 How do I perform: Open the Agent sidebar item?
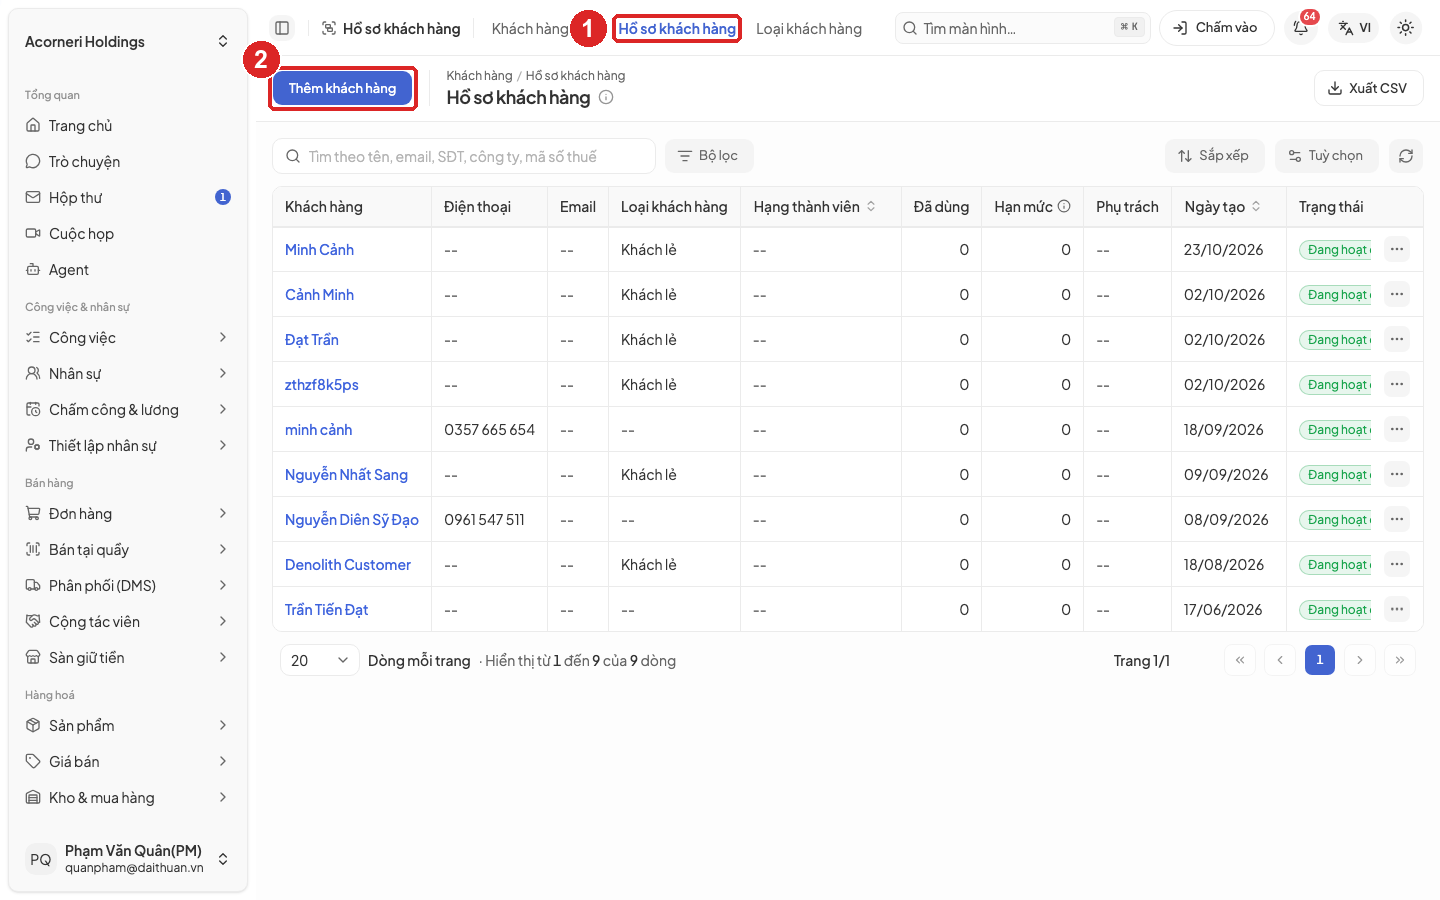[128, 270]
